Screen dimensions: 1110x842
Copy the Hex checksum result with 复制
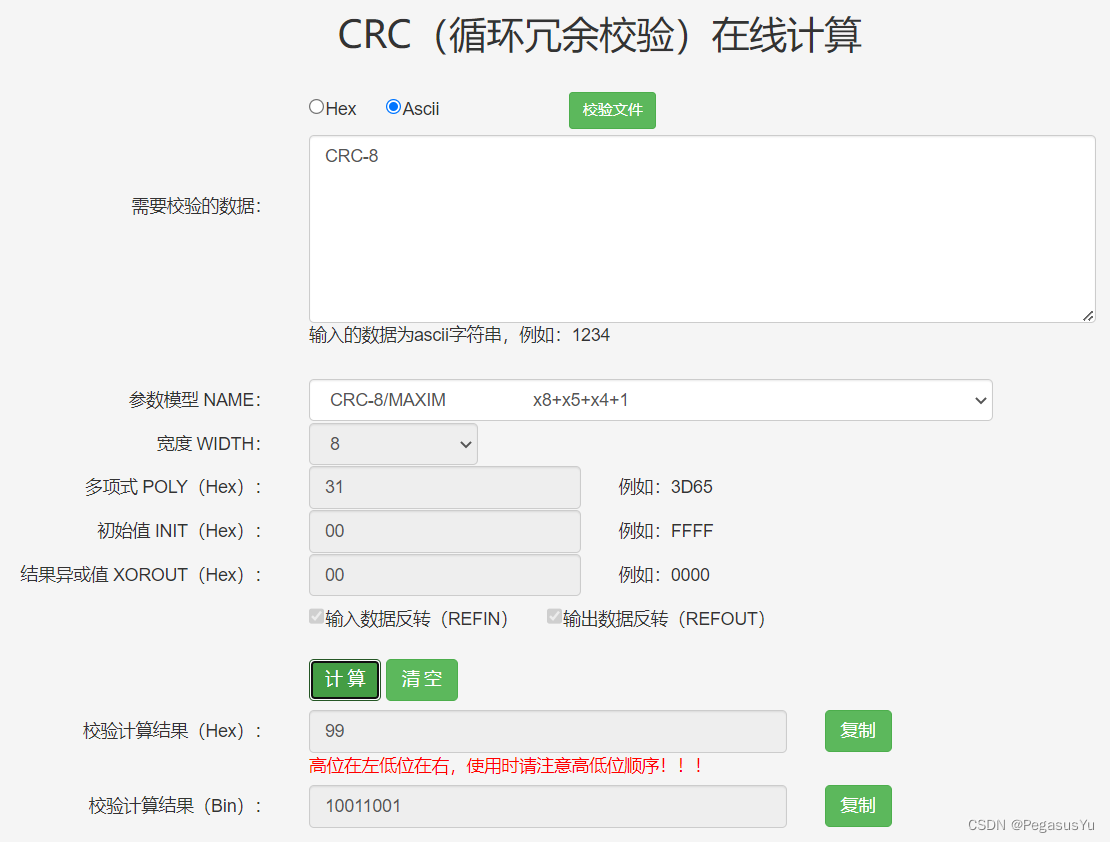click(x=857, y=731)
